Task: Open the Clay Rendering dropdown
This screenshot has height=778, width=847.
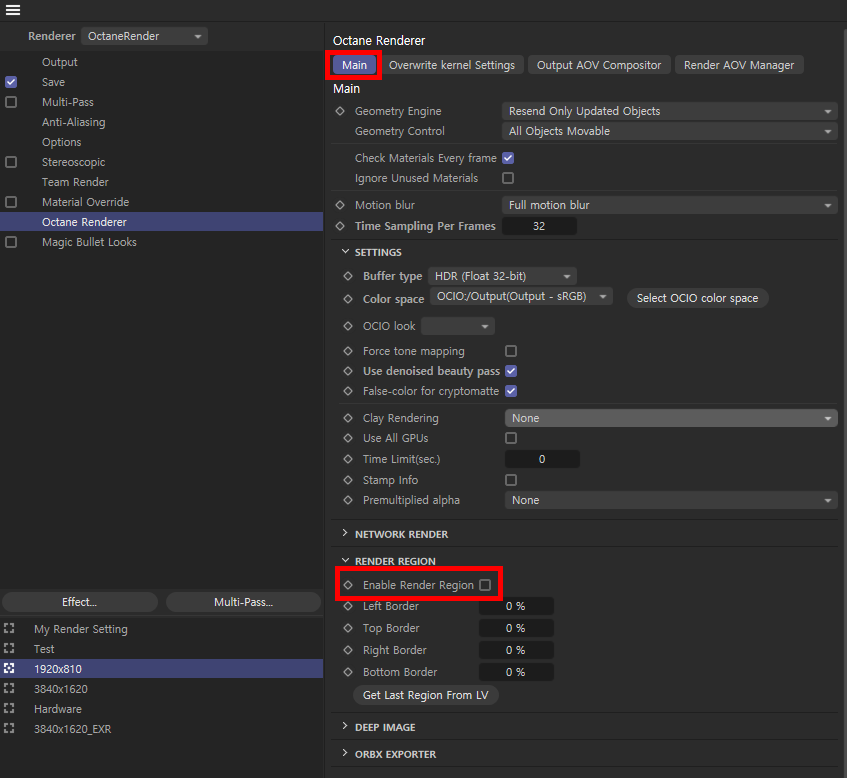Action: point(671,418)
